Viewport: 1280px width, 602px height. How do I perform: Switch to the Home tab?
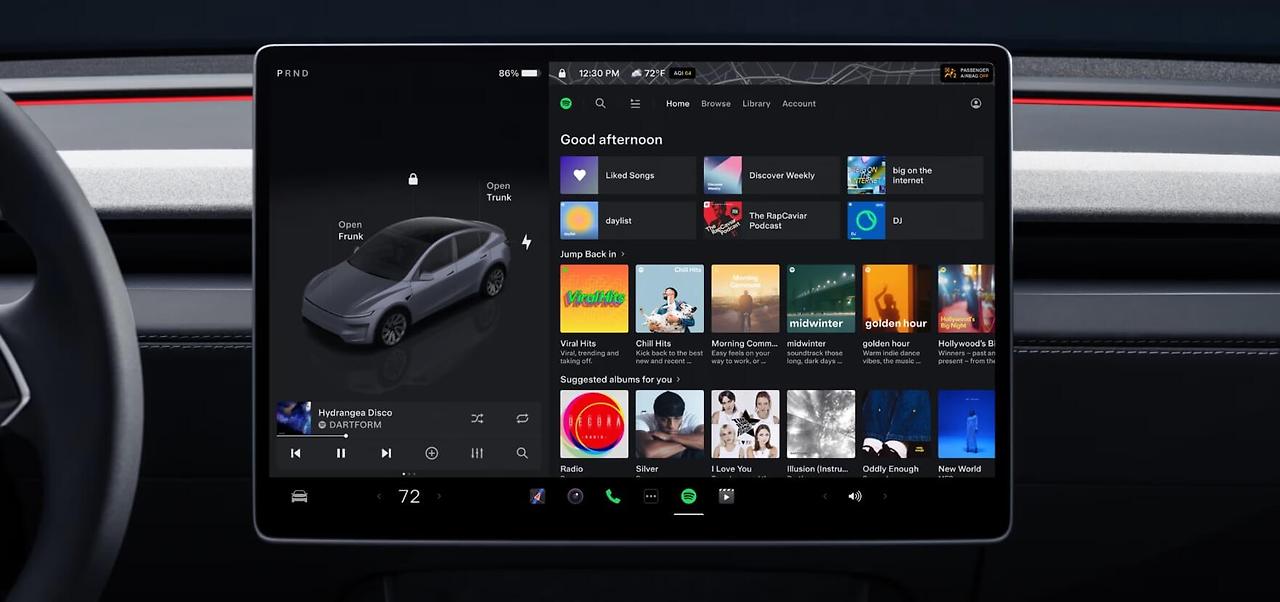tap(678, 103)
